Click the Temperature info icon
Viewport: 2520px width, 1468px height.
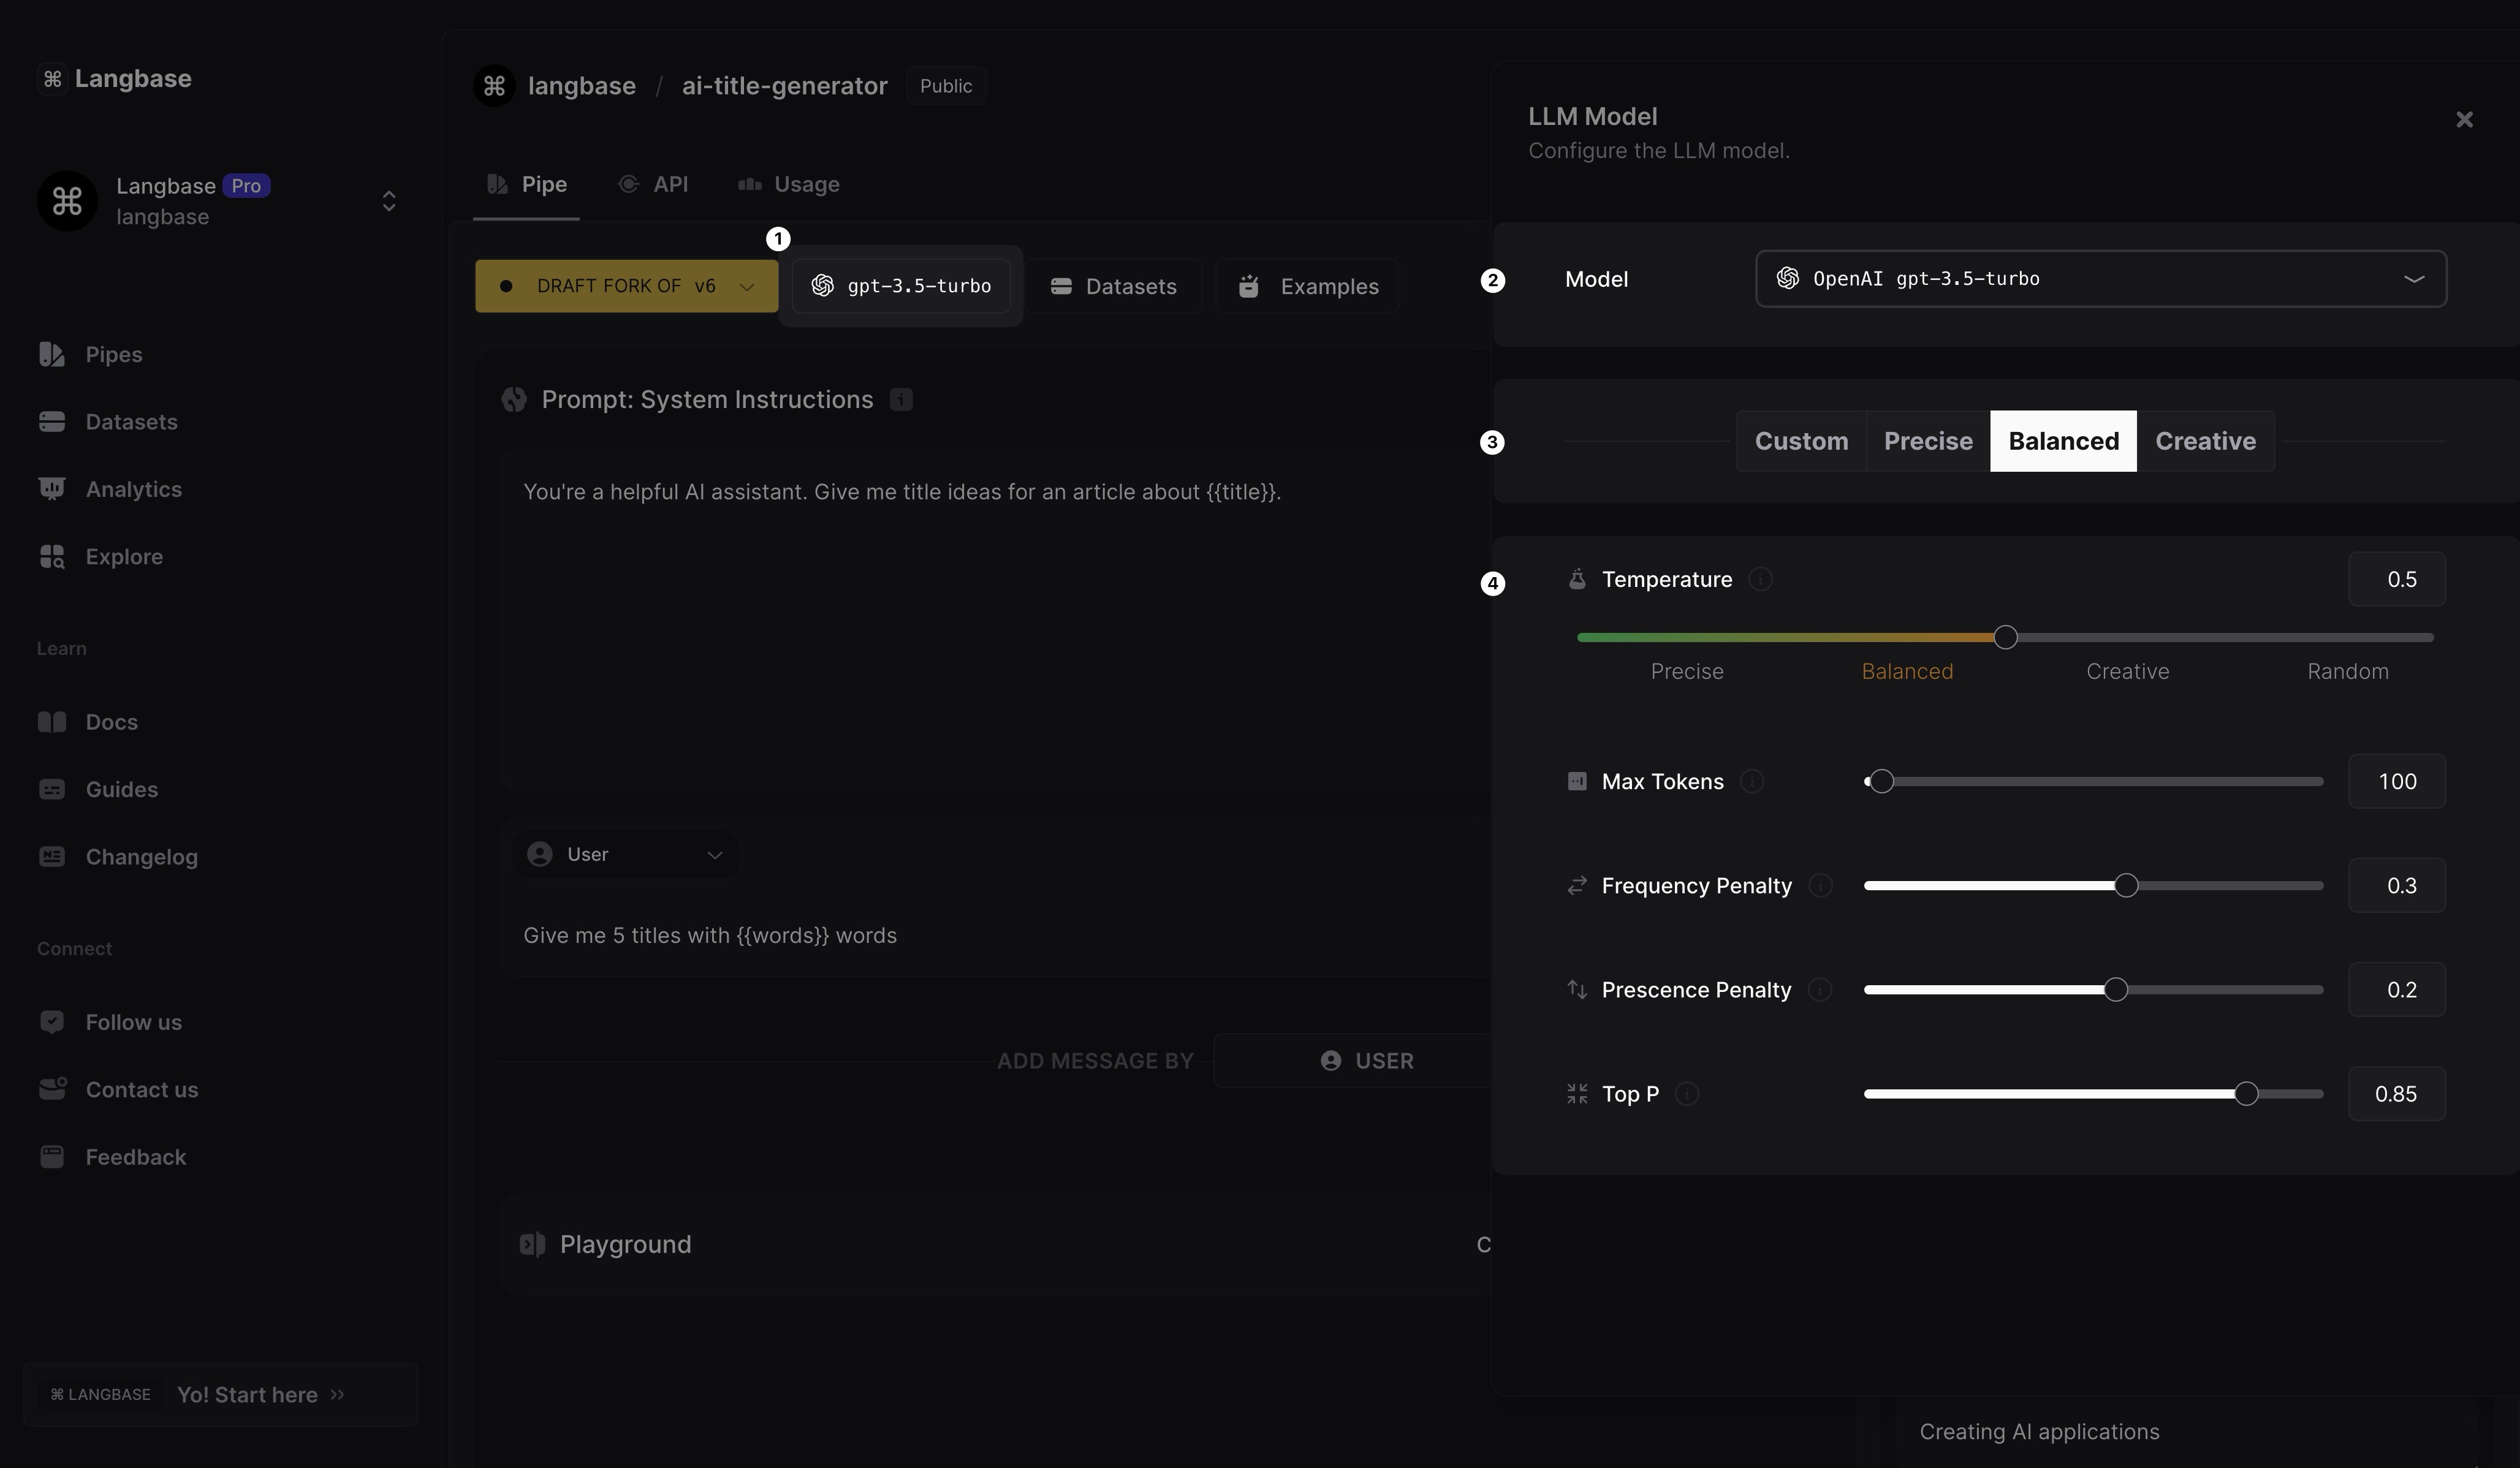(x=1760, y=580)
